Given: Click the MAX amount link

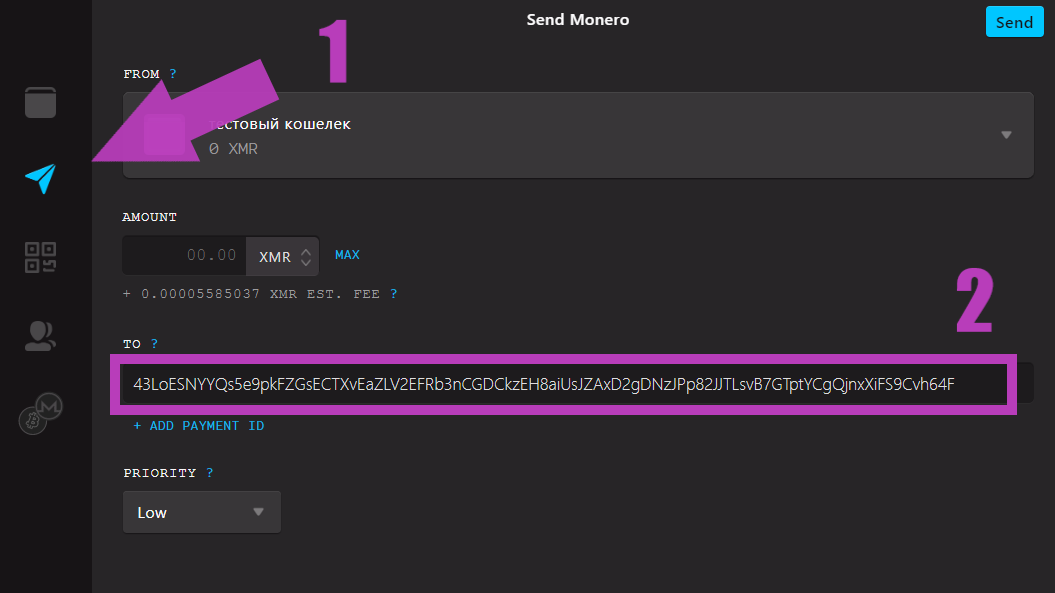Looking at the screenshot, I should (347, 255).
